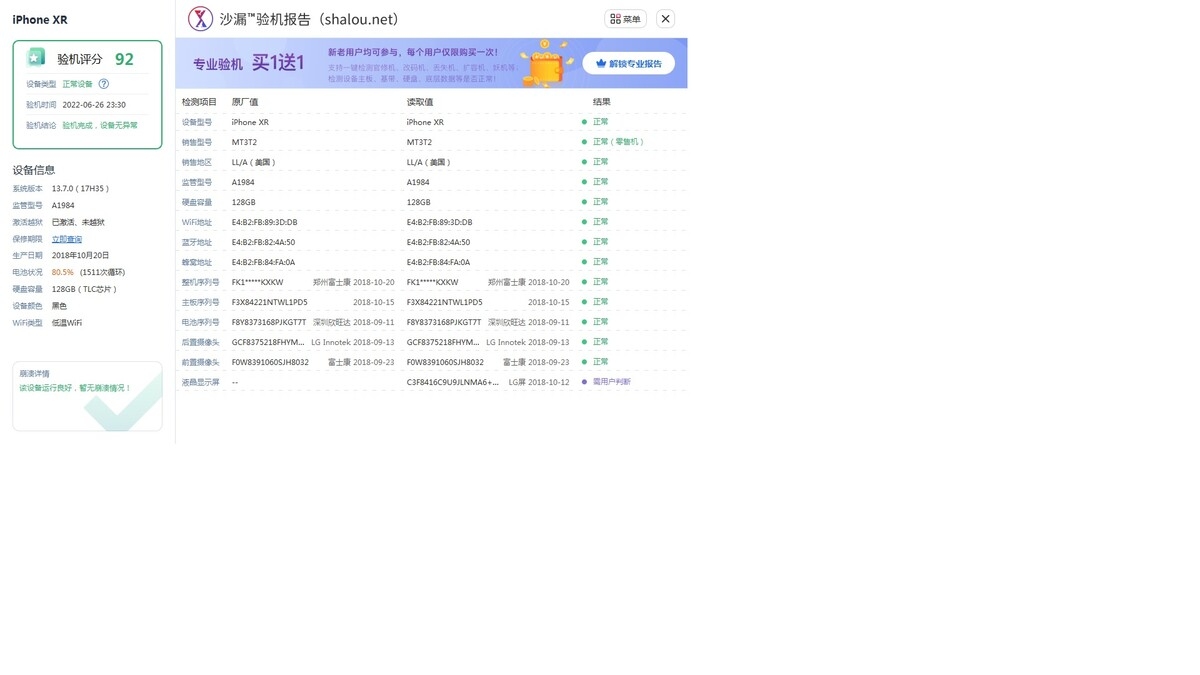Open the 菜单 menu button
The width and height of the screenshot is (1200, 675).
(x=626, y=19)
